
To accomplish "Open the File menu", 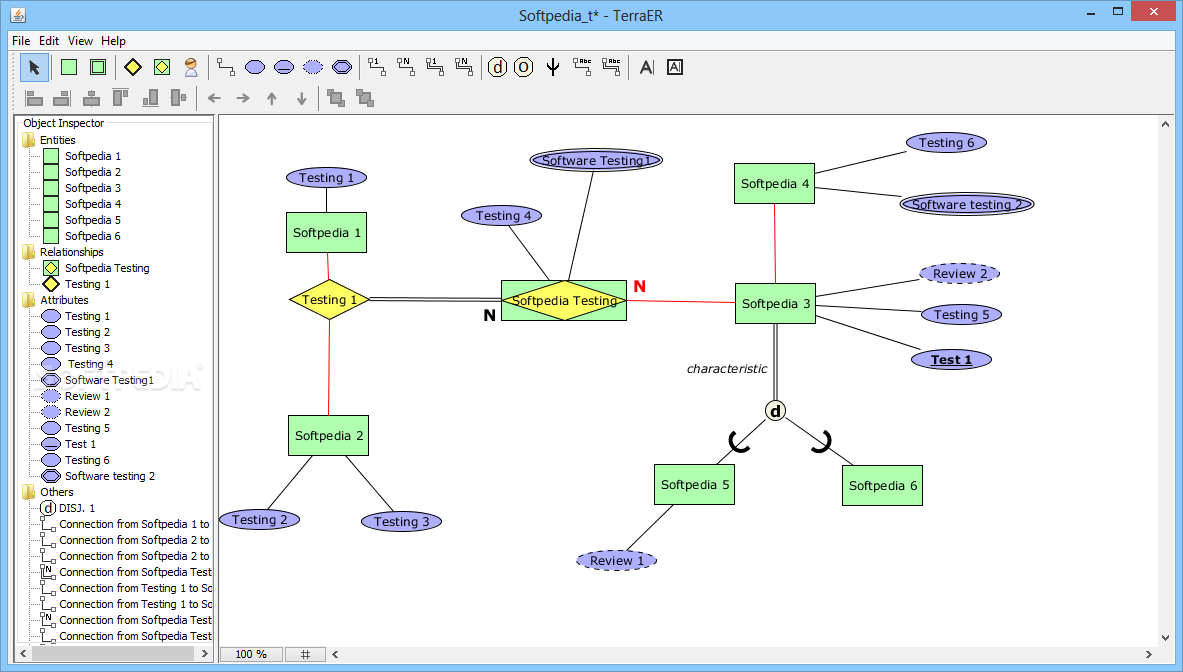I will (21, 41).
